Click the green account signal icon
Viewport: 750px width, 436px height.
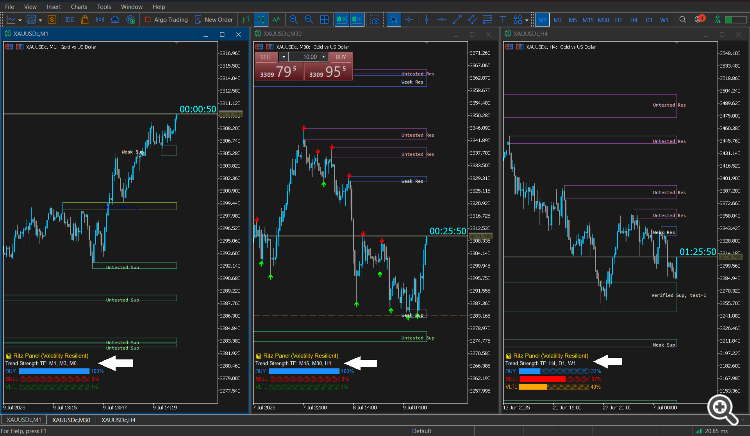click(x=717, y=20)
